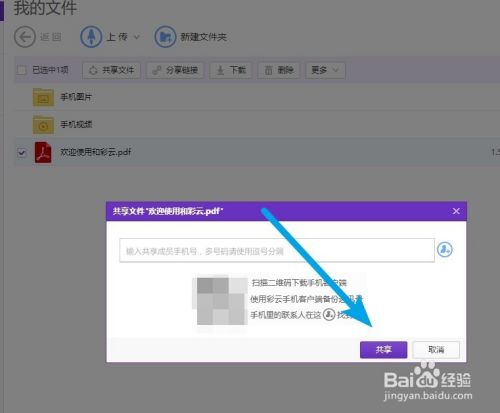Close the 共享文件 dialog

456,211
